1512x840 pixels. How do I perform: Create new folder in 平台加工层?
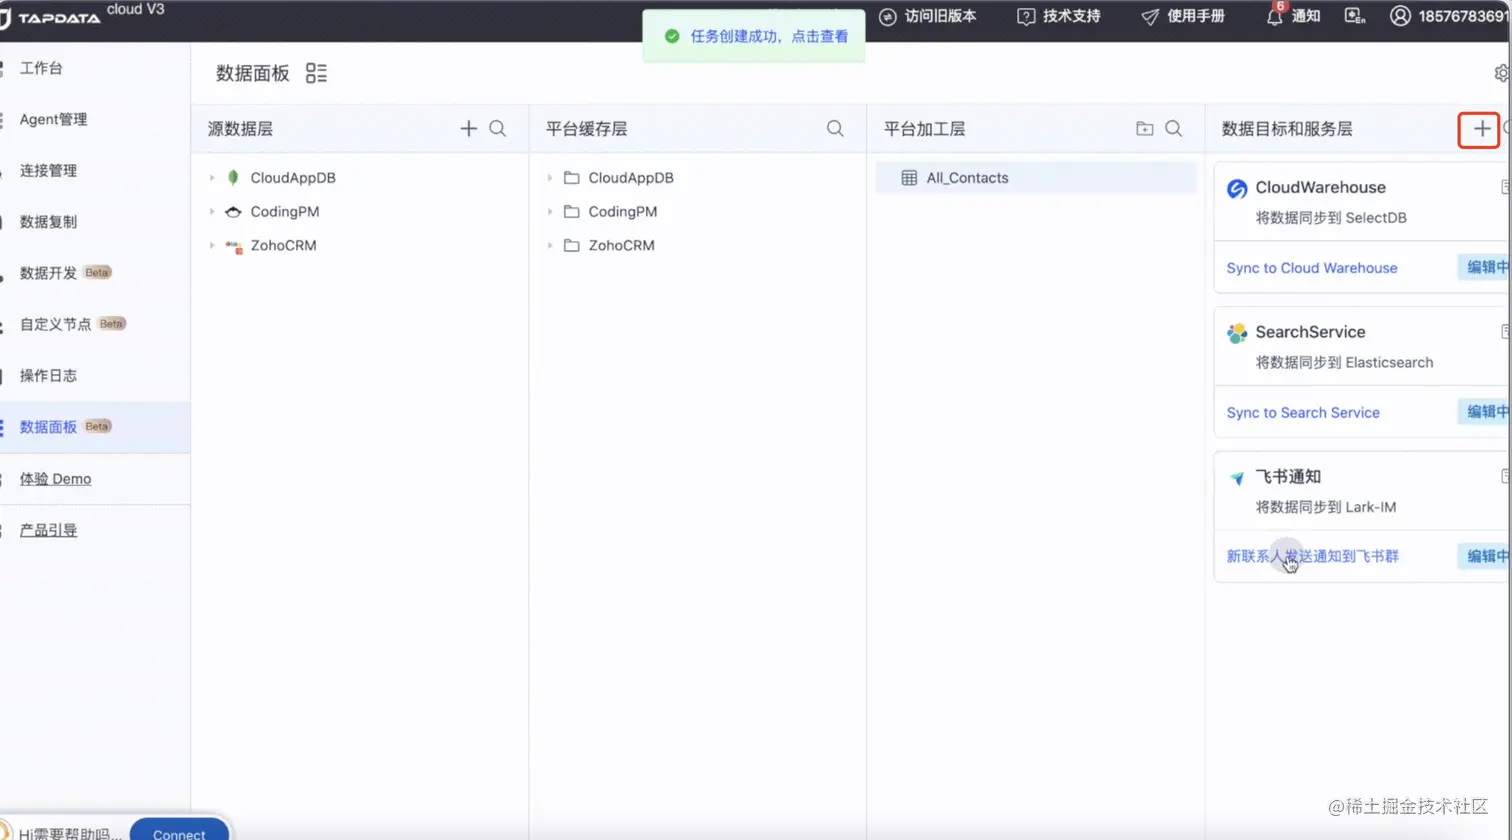1145,128
